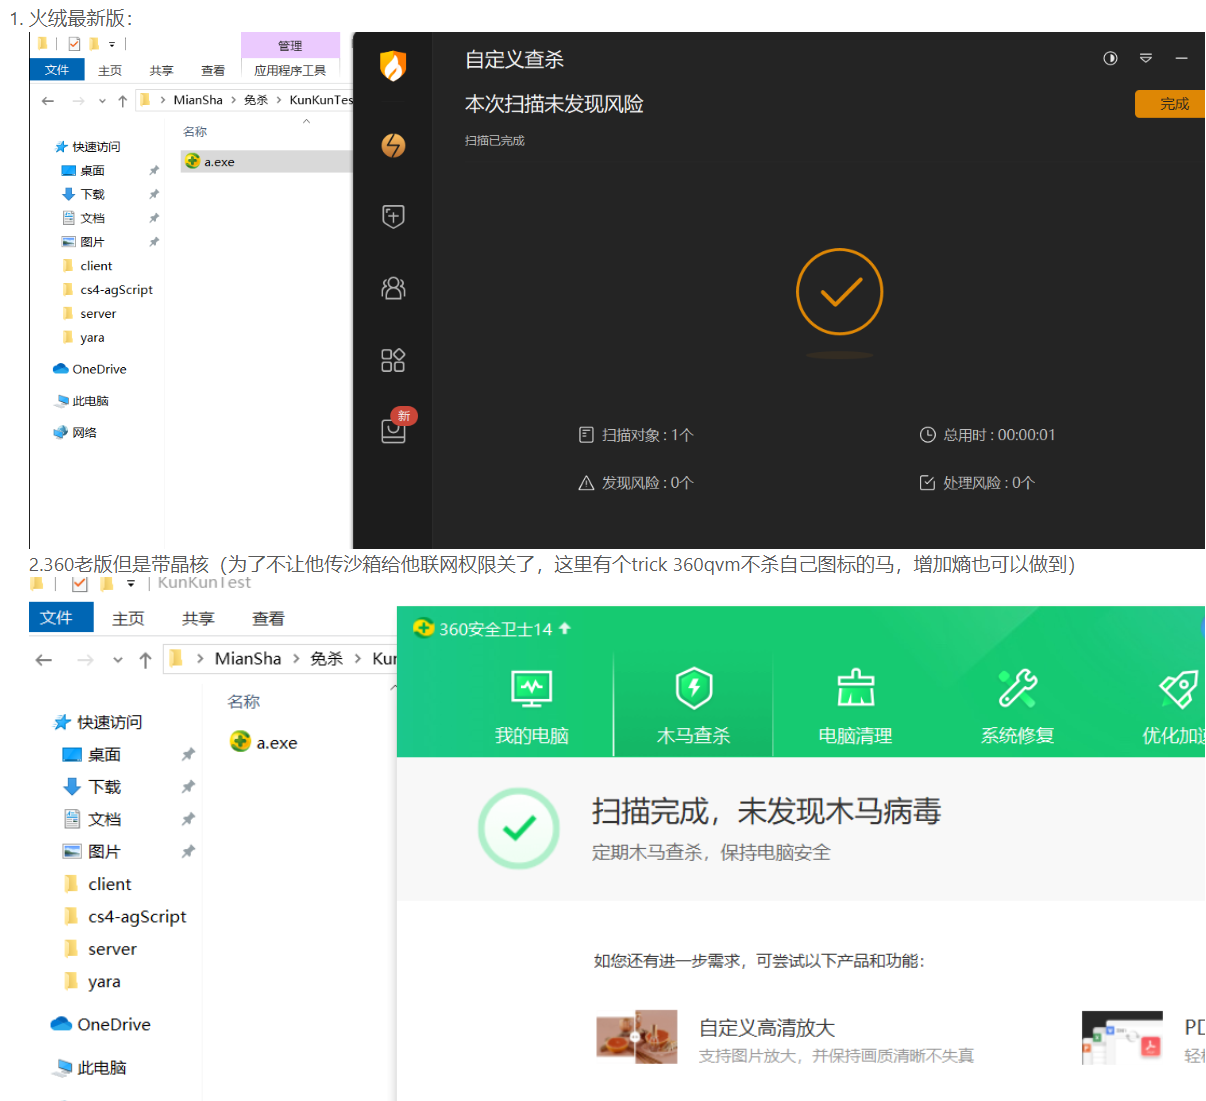Switch to the 电脑清理 tab
This screenshot has height=1101, width=1206.
tap(855, 705)
